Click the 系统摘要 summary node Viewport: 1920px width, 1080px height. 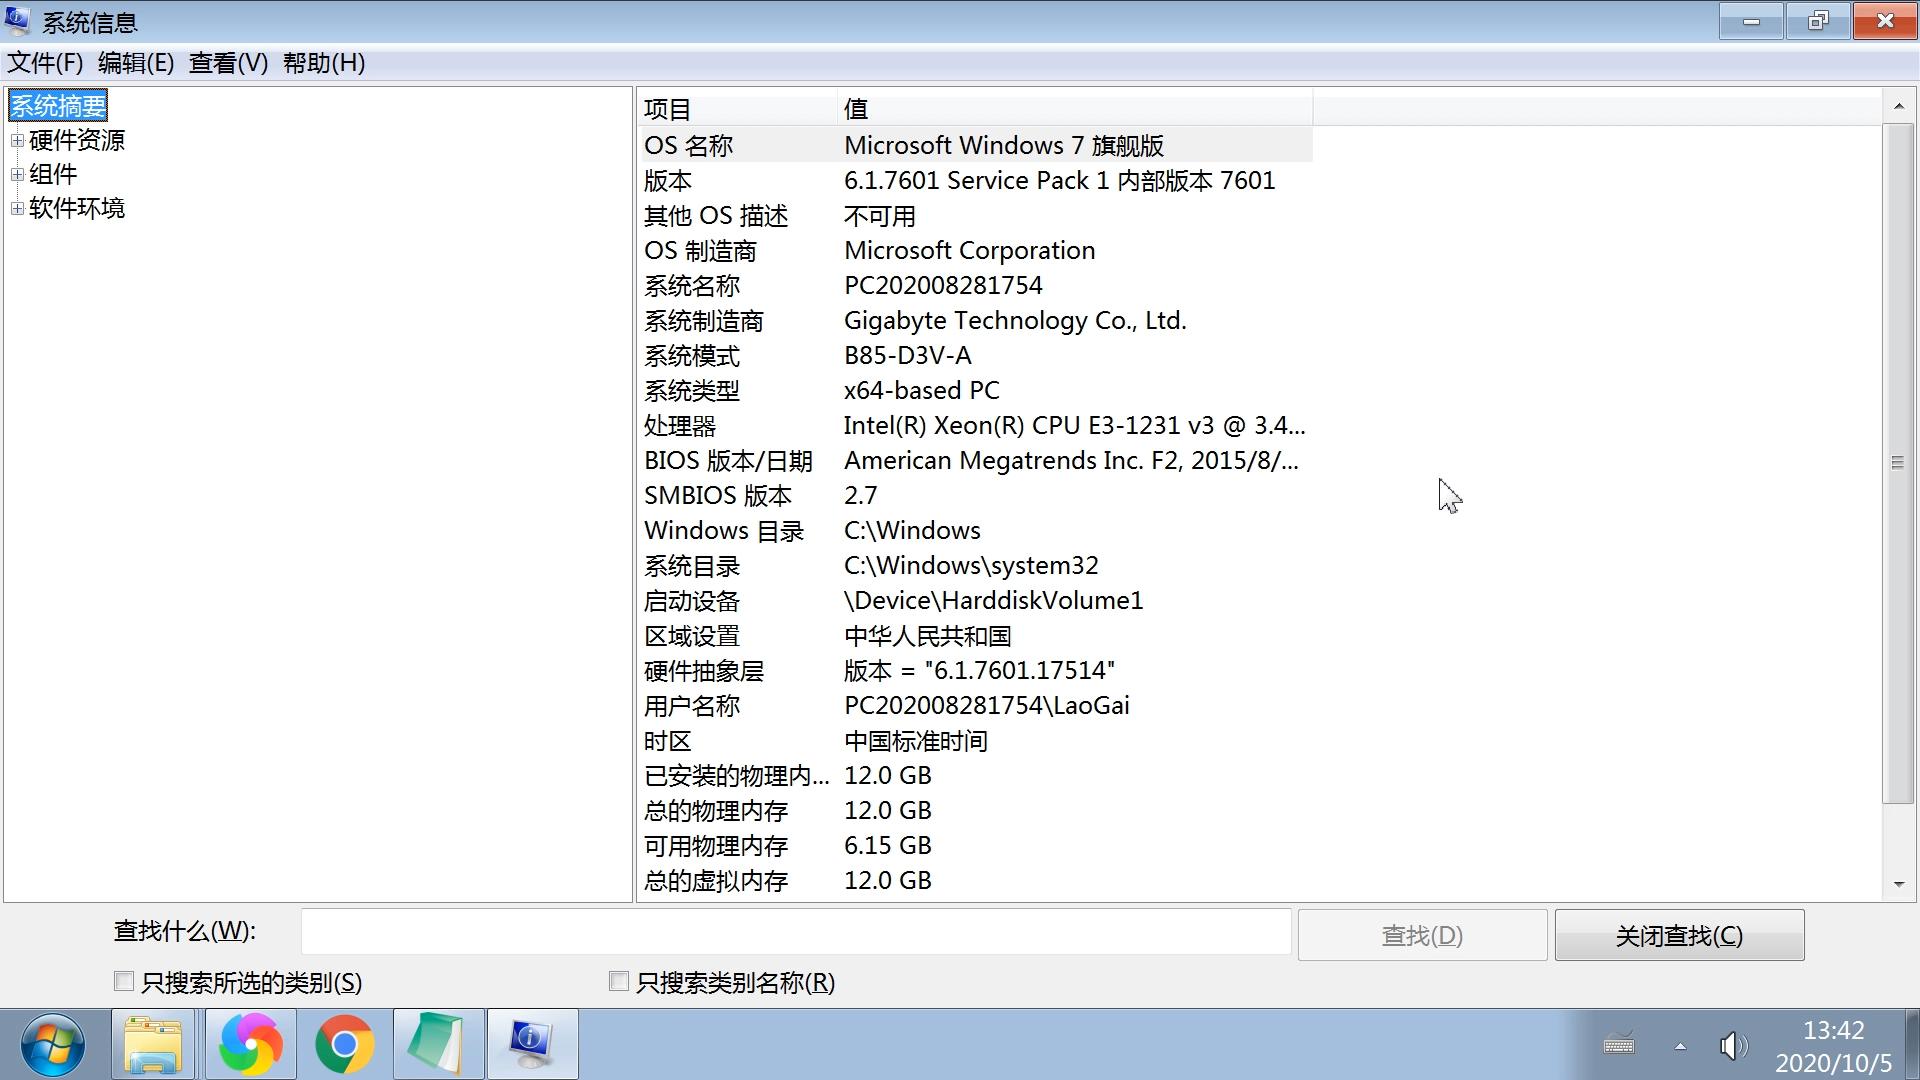coord(57,105)
